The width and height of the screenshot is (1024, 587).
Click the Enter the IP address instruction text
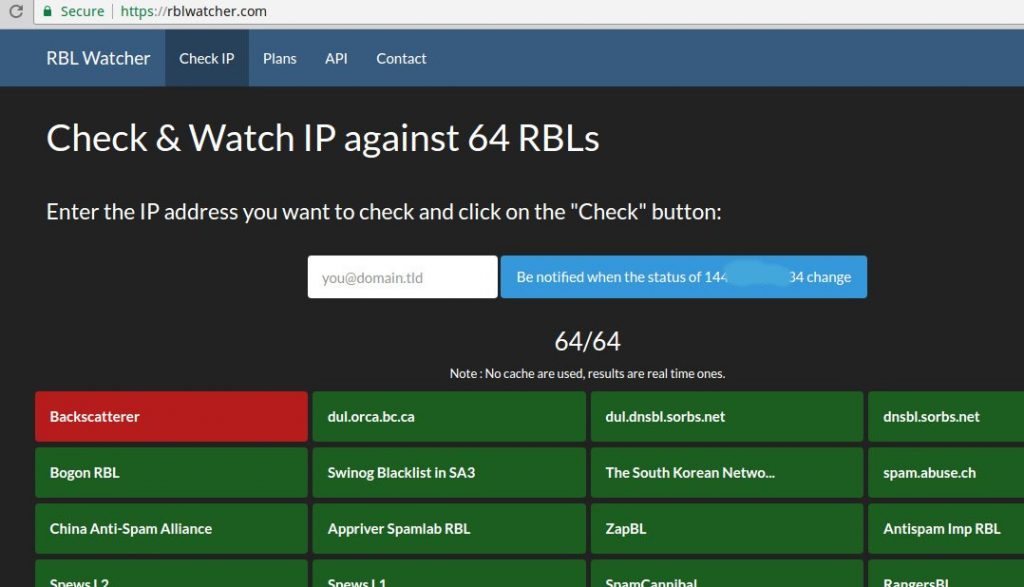coord(384,212)
